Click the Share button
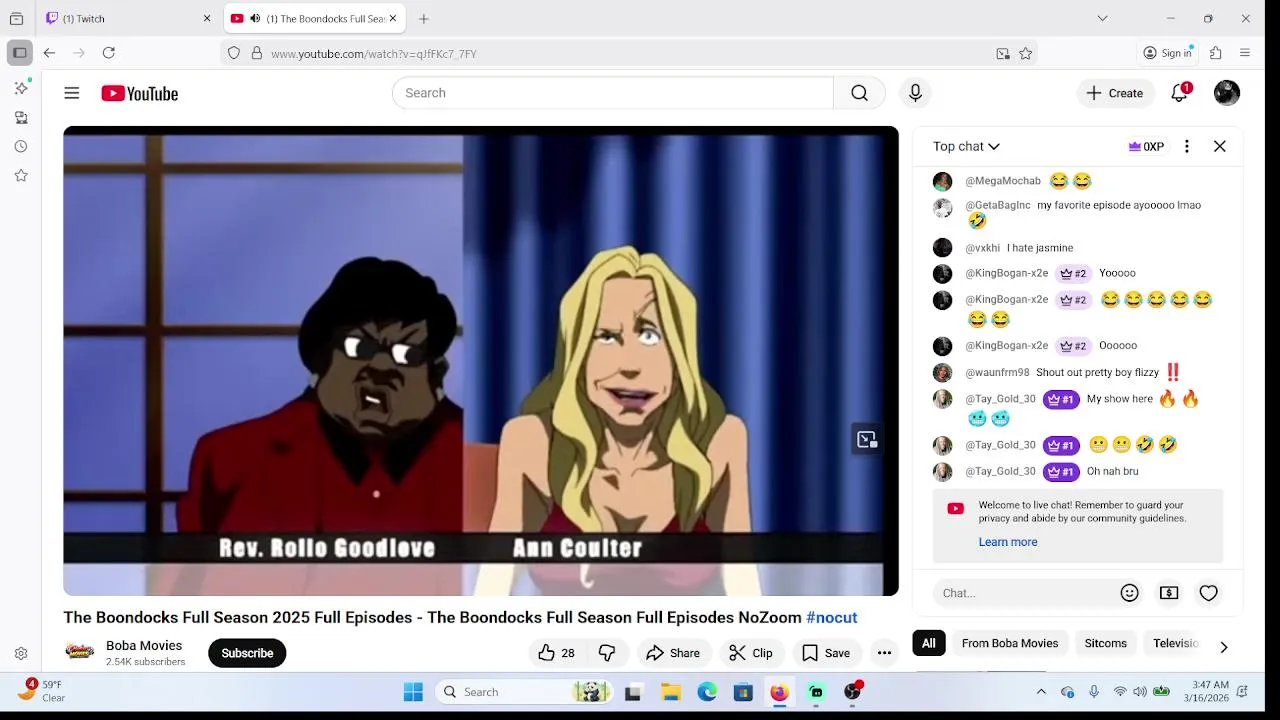Screen dimensions: 1280x720 672,653
